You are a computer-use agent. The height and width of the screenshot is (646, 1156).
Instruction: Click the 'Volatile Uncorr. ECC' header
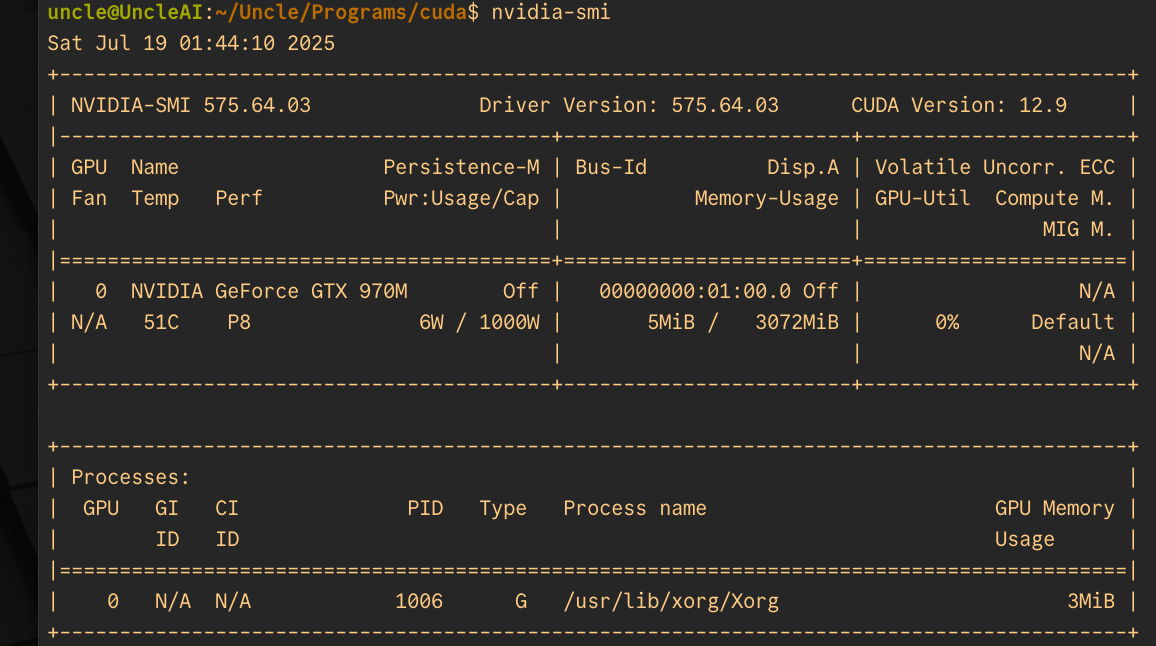point(995,167)
